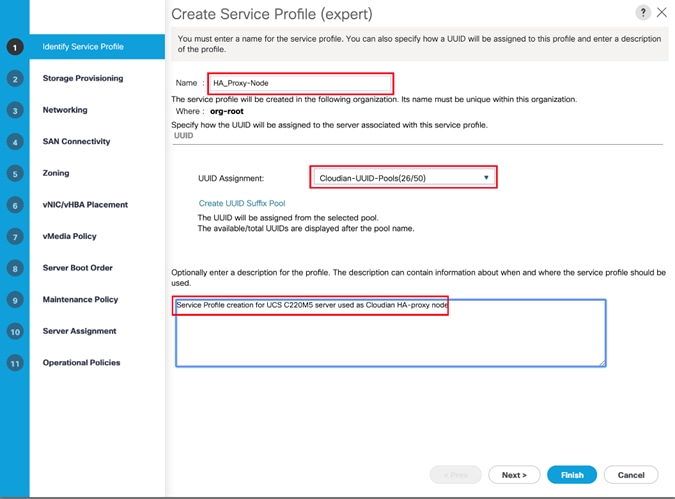Click step 6 circle icon
The width and height of the screenshot is (675, 499).
pyautogui.click(x=15, y=205)
